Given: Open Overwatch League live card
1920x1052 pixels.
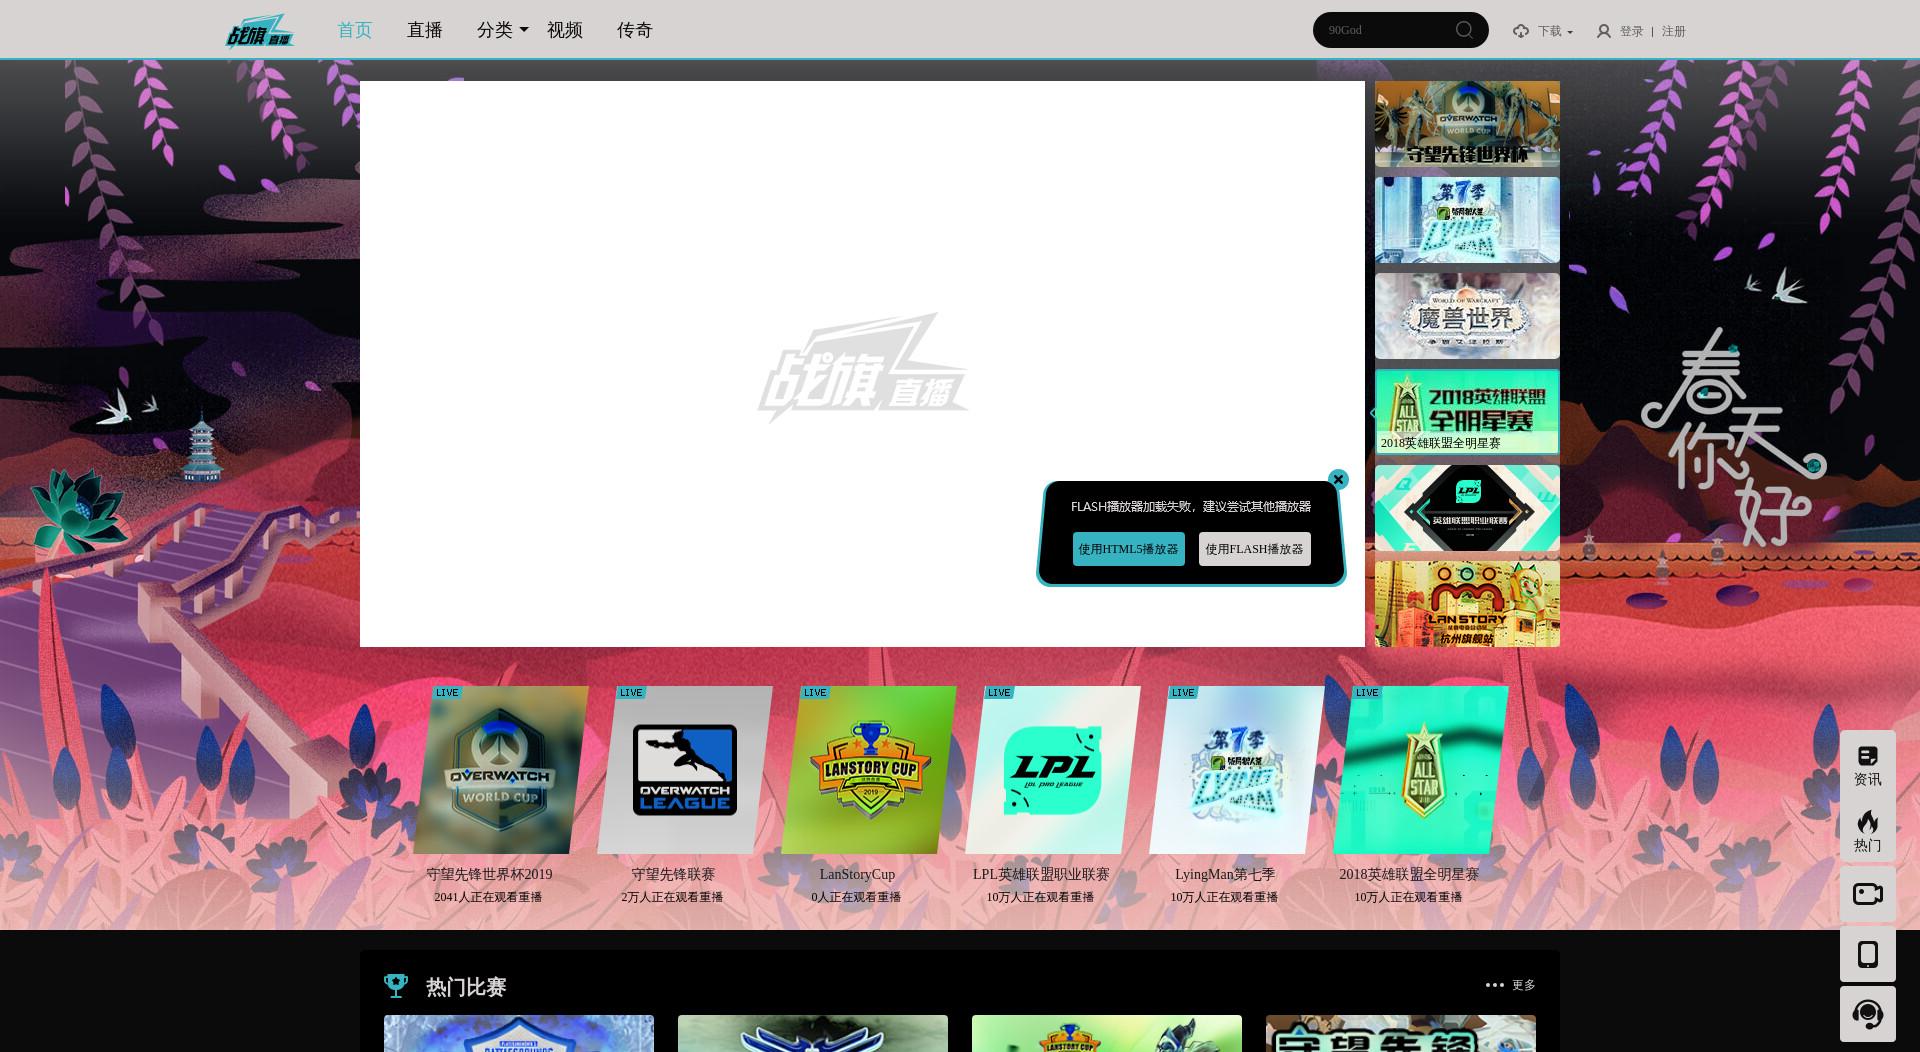Looking at the screenshot, I should click(685, 770).
